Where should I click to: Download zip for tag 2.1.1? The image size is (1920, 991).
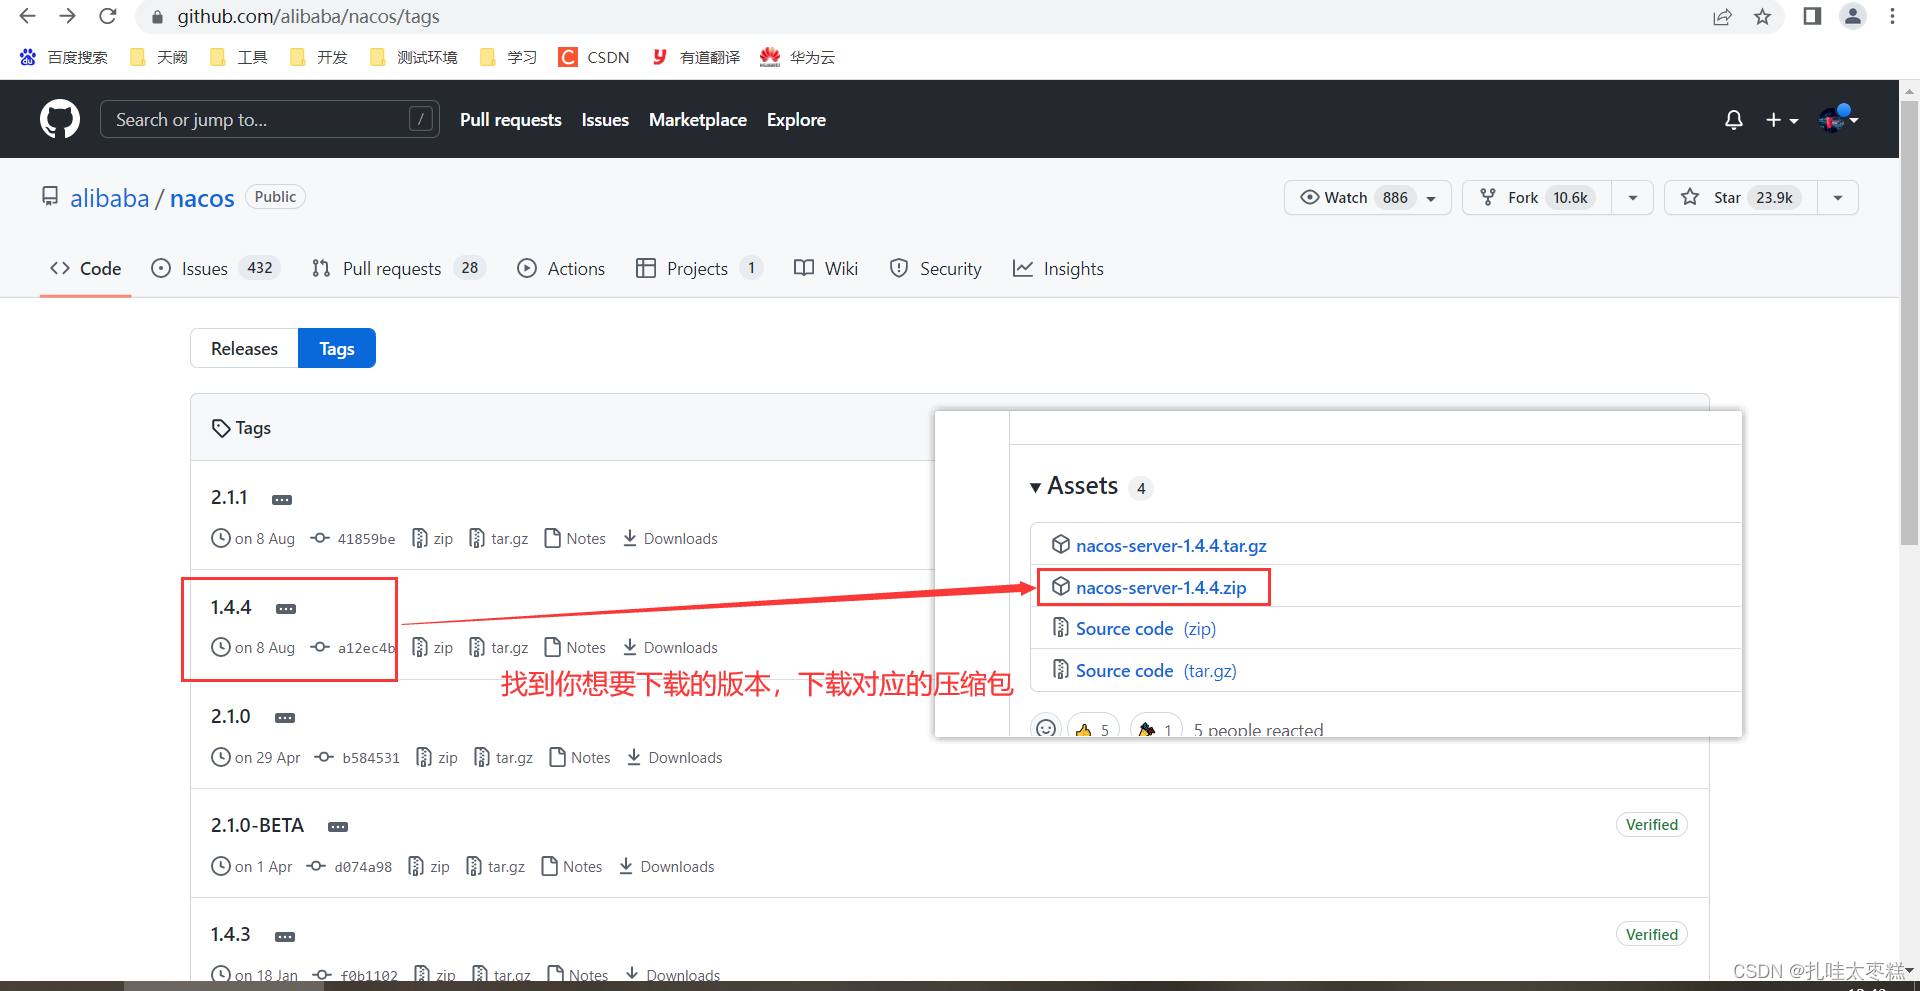click(433, 538)
